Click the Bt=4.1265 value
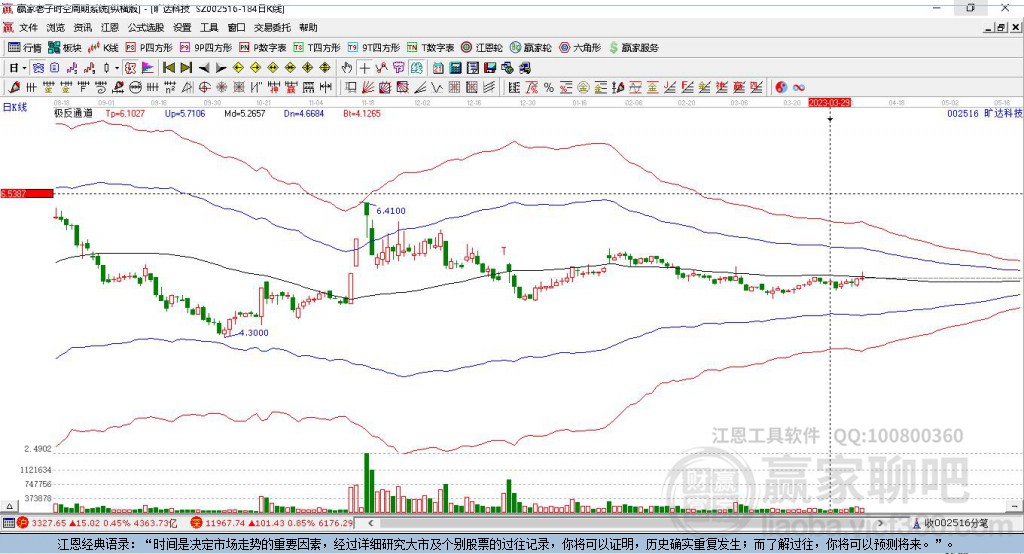This screenshot has width=1024, height=554. [362, 113]
